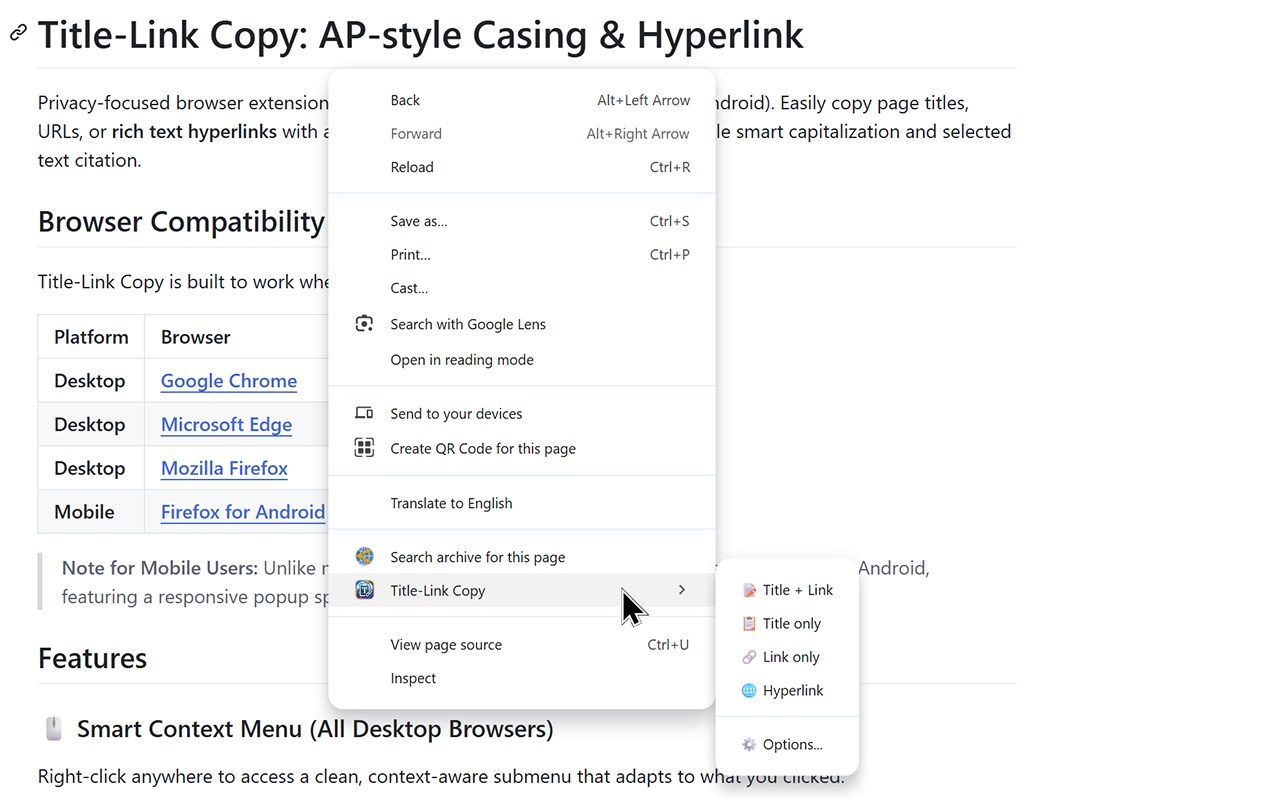Viewport: 1280px width, 800px height.
Task: Click the anchor link icon beside the page title
Action: [x=18, y=34]
